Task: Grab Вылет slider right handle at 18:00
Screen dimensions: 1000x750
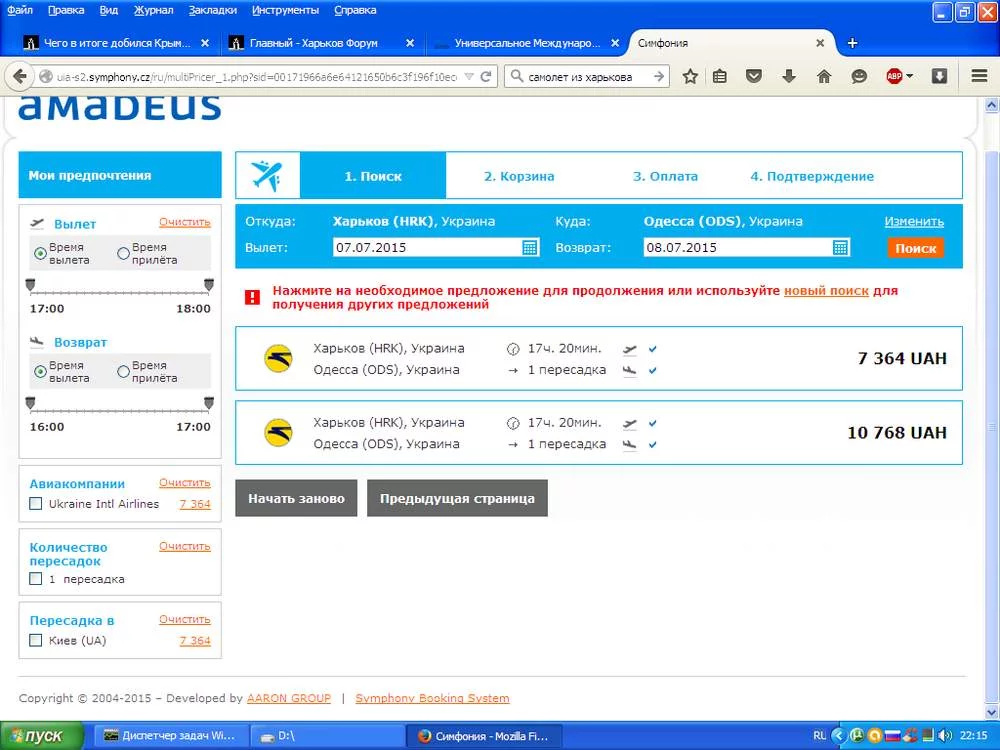Action: click(x=209, y=286)
